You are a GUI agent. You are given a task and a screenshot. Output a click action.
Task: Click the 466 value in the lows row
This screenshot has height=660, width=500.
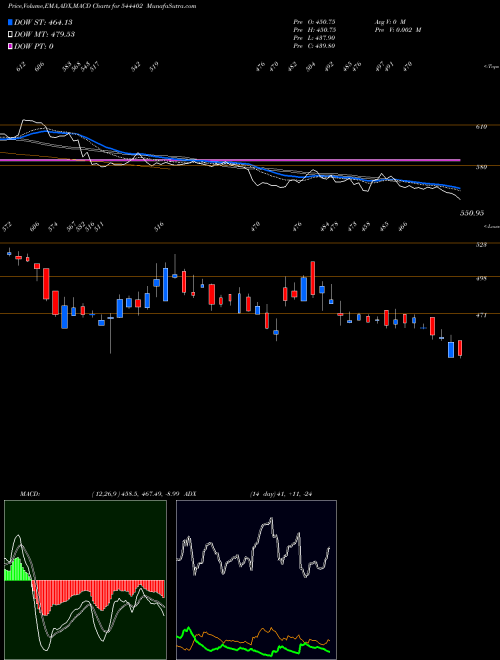[403, 227]
